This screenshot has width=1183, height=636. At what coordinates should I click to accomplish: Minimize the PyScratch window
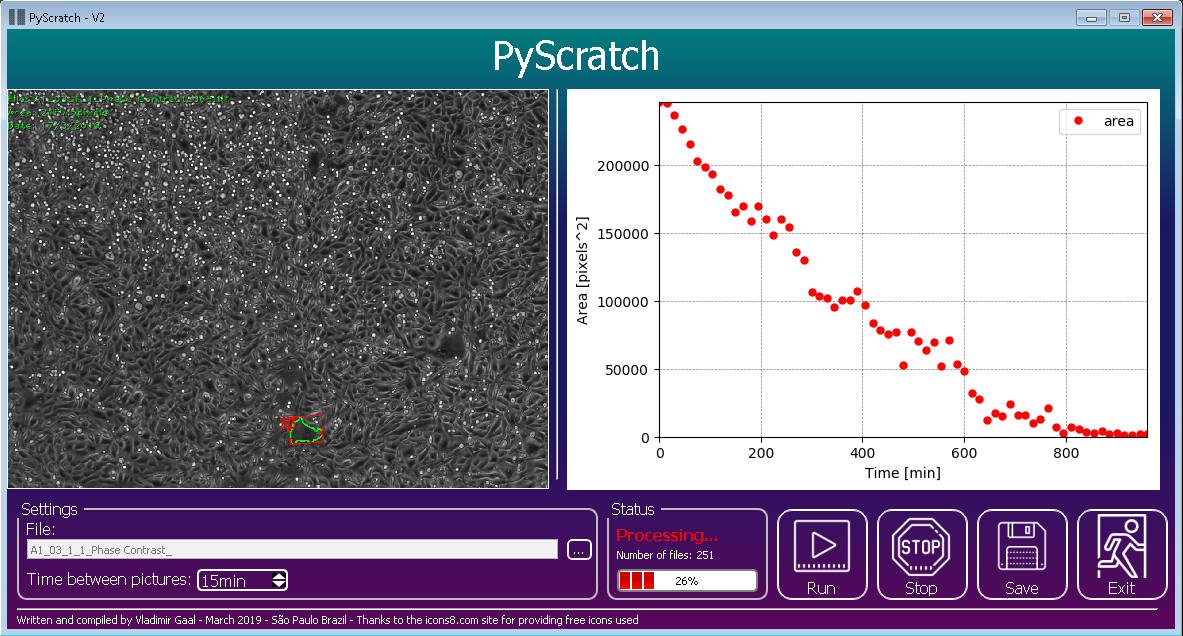1090,17
